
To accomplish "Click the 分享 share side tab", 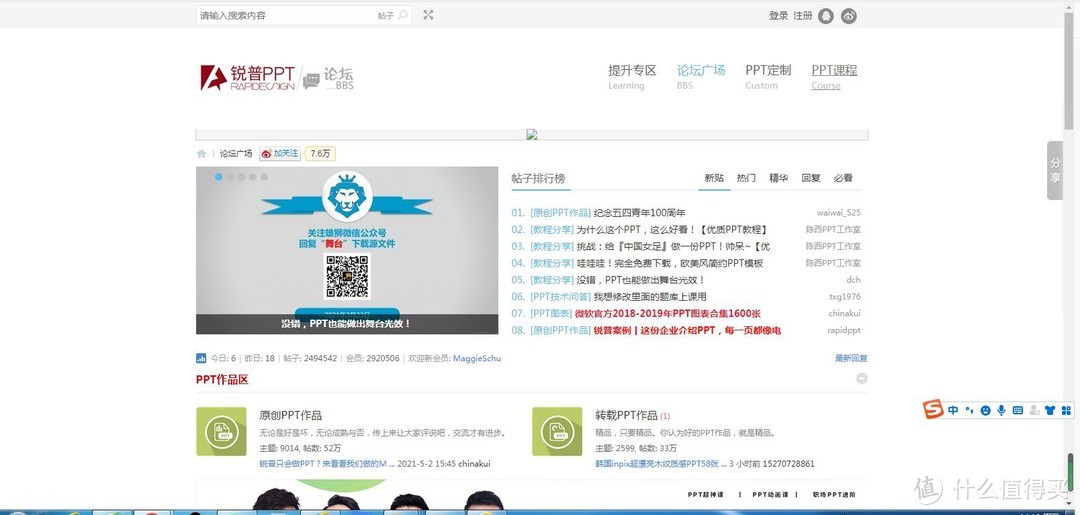I will click(x=1055, y=170).
